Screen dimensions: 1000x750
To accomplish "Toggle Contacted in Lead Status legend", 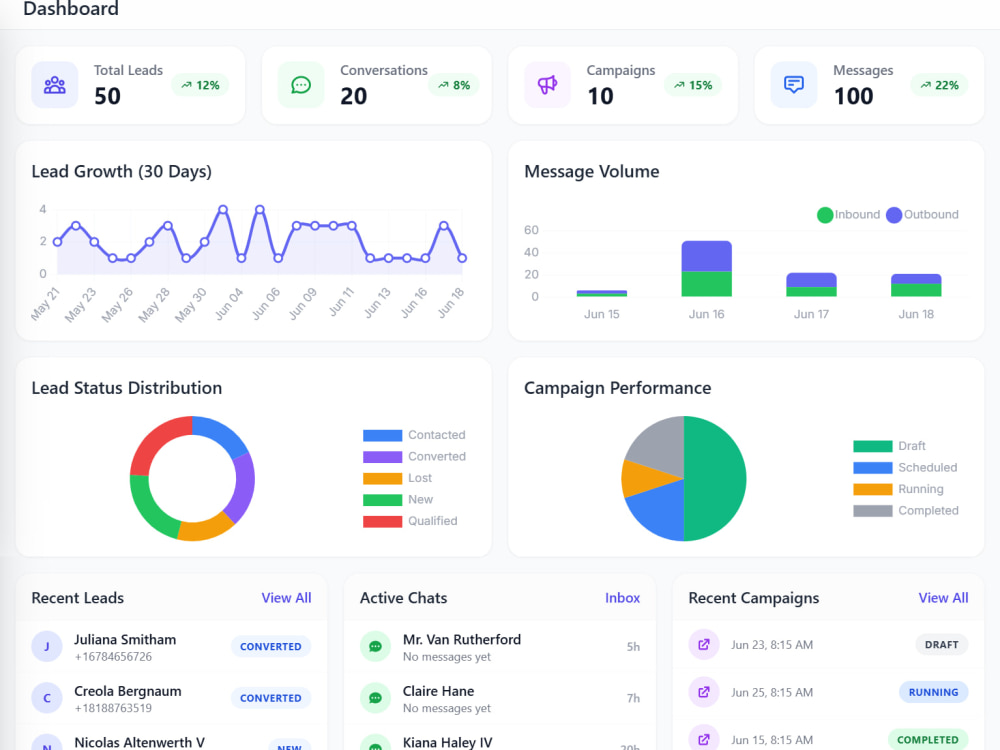I will pos(415,435).
